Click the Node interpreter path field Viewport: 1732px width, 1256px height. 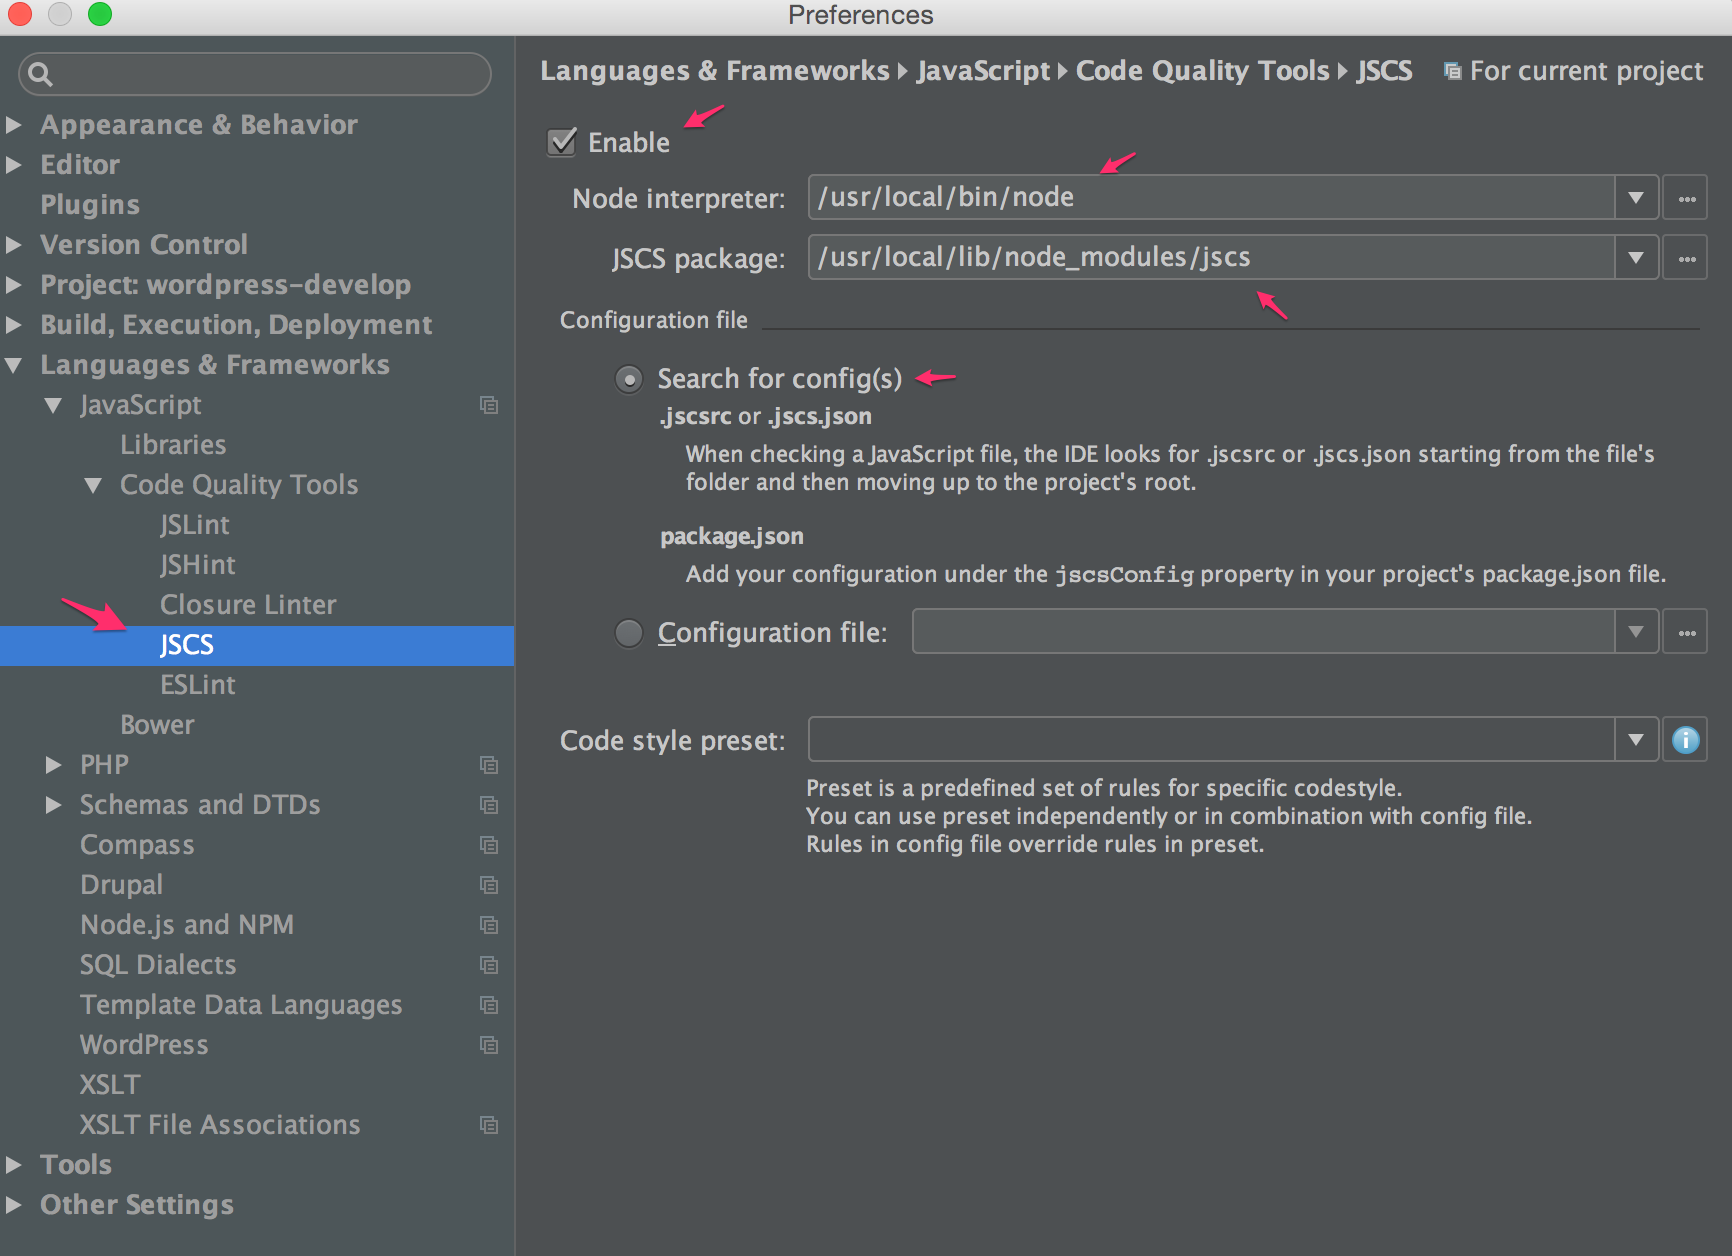[x=1211, y=198]
